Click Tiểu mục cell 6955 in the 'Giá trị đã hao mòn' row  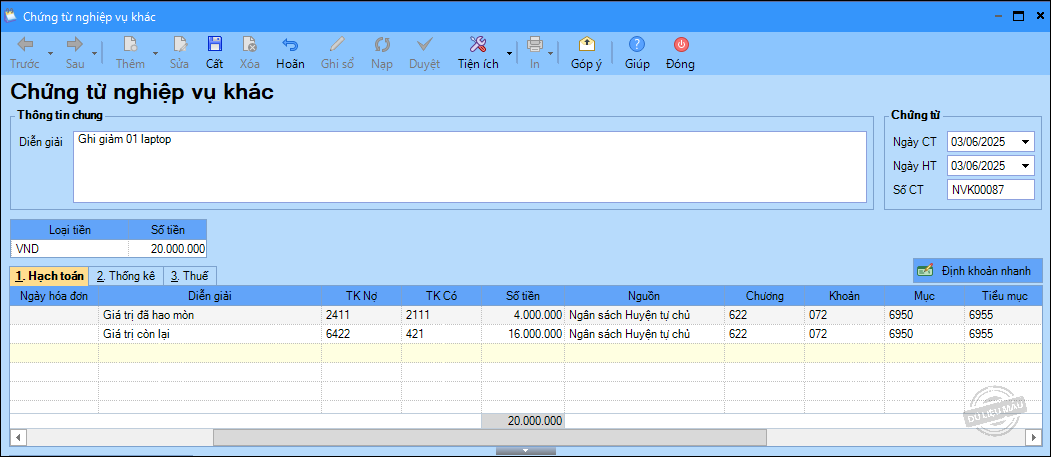click(x=1003, y=315)
